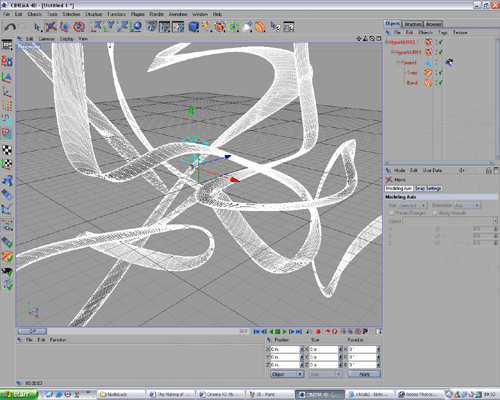Open the HyperNURBS objects palette icon
Image resolution: width=500 pixels, height=400 pixels.
click(220, 27)
